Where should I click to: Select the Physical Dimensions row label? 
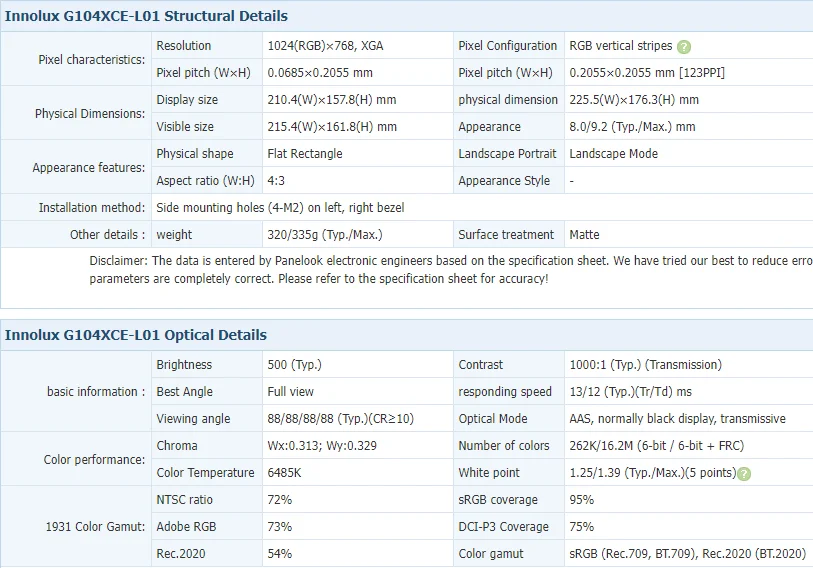pyautogui.click(x=90, y=114)
